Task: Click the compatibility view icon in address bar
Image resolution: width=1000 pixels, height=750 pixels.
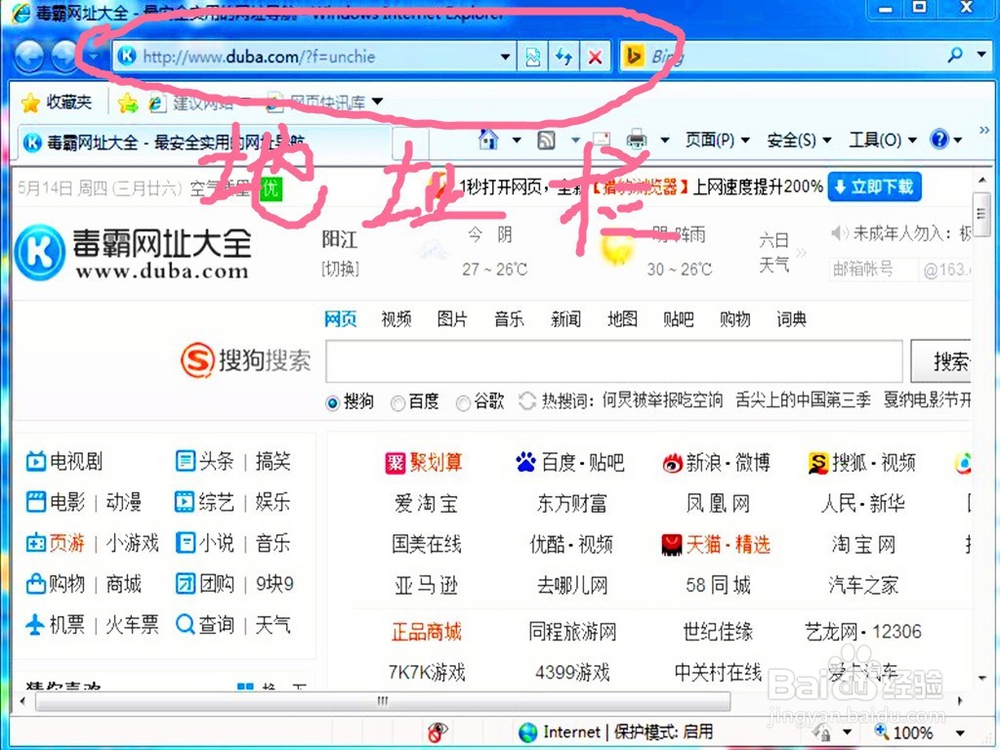Action: pyautogui.click(x=533, y=57)
